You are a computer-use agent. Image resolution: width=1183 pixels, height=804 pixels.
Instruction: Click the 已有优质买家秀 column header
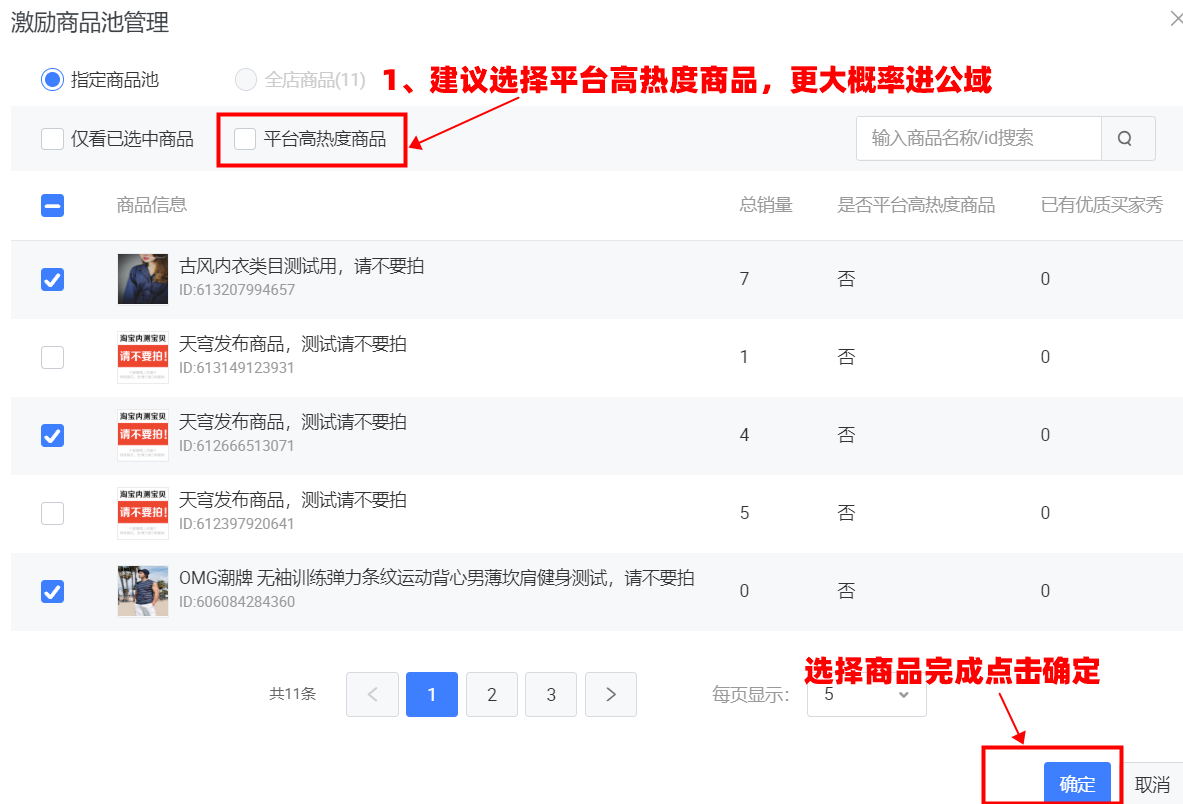pos(1102,205)
